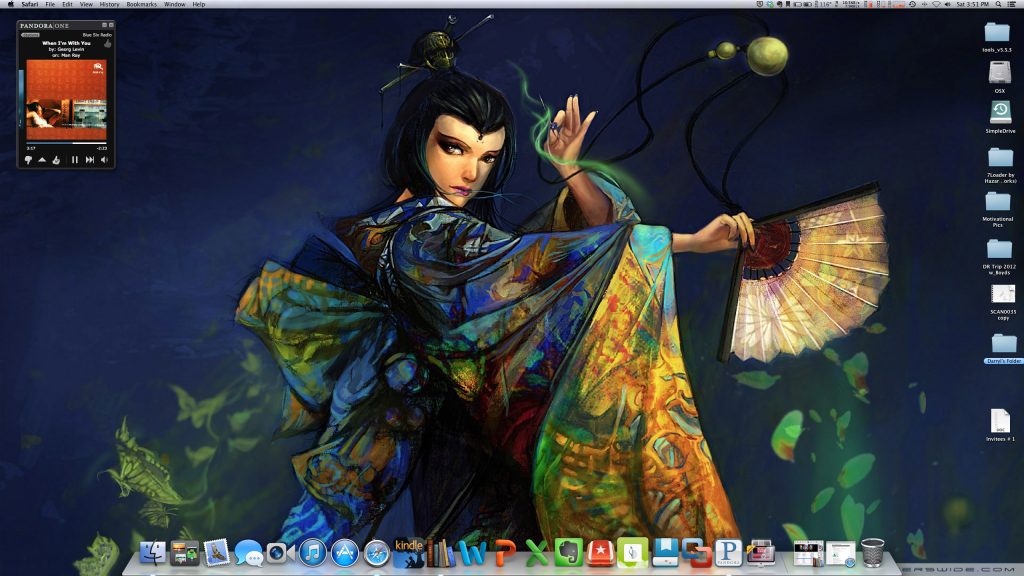Open Evernote from the Dock
1024x576 pixels.
point(569,553)
